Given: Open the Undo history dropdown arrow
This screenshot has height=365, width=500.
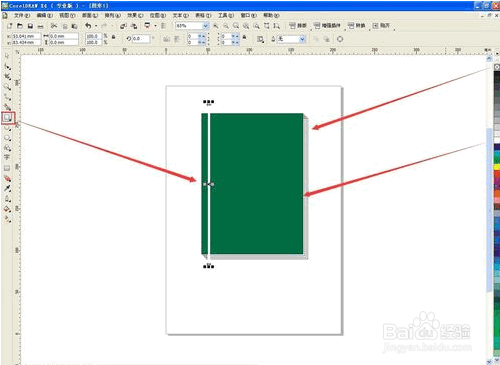Looking at the screenshot, I should point(96,26).
